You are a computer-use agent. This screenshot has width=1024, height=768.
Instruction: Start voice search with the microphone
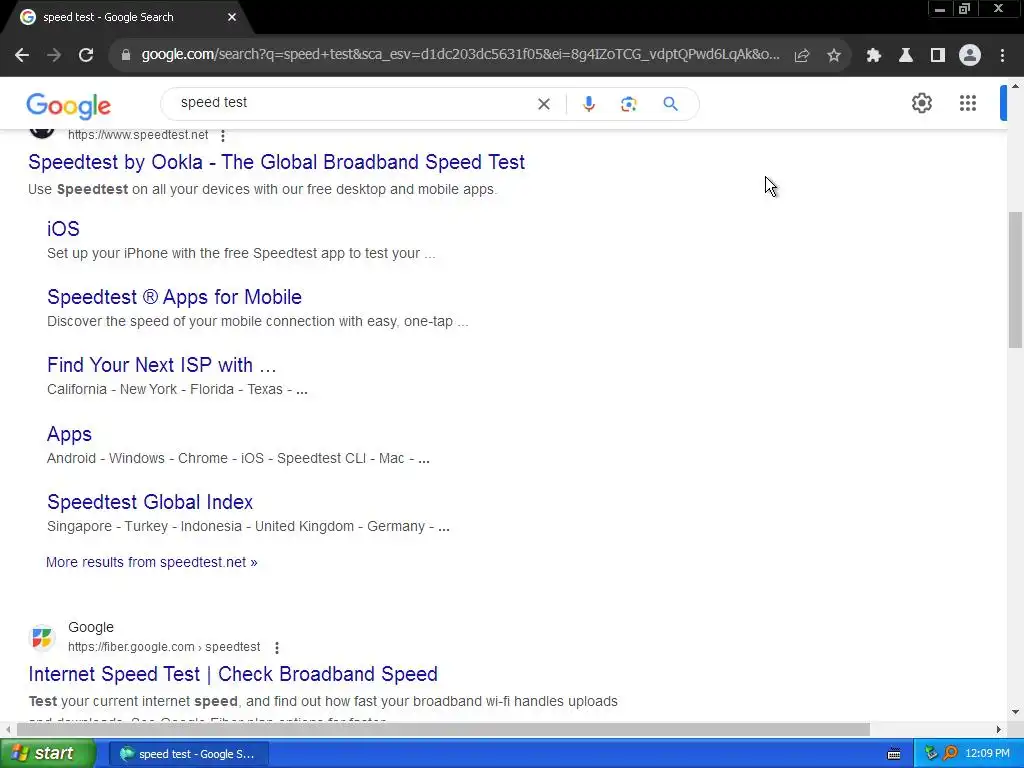point(588,104)
